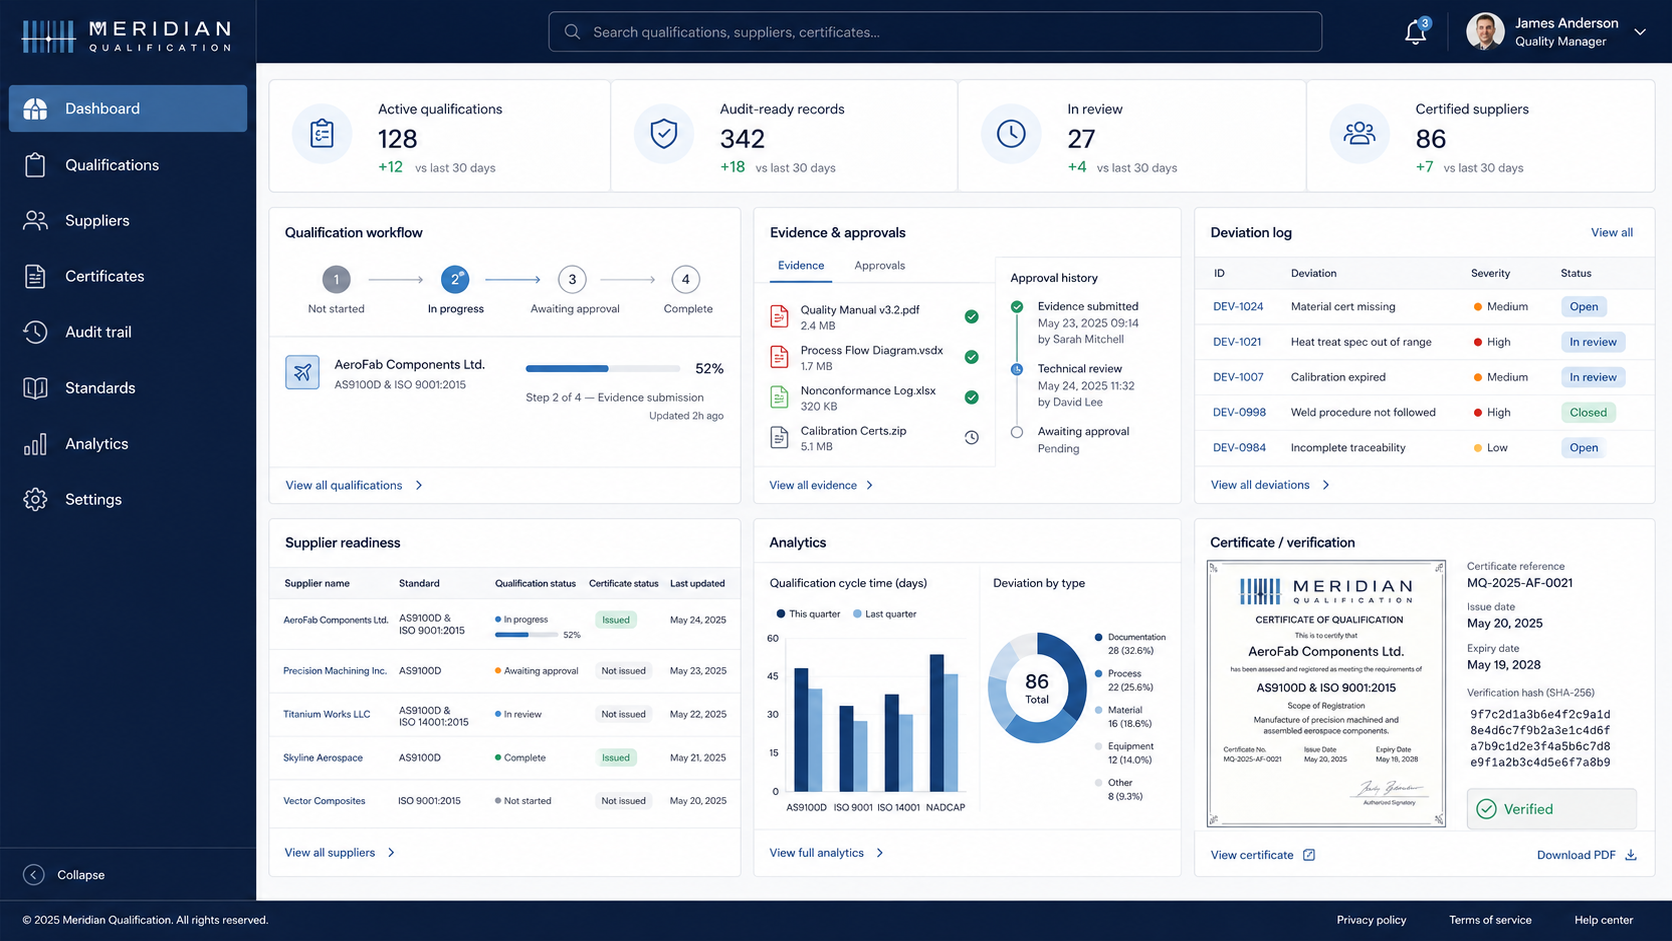The height and width of the screenshot is (941, 1672).
Task: Click the AeroFab 52% progress bar
Action: click(603, 369)
